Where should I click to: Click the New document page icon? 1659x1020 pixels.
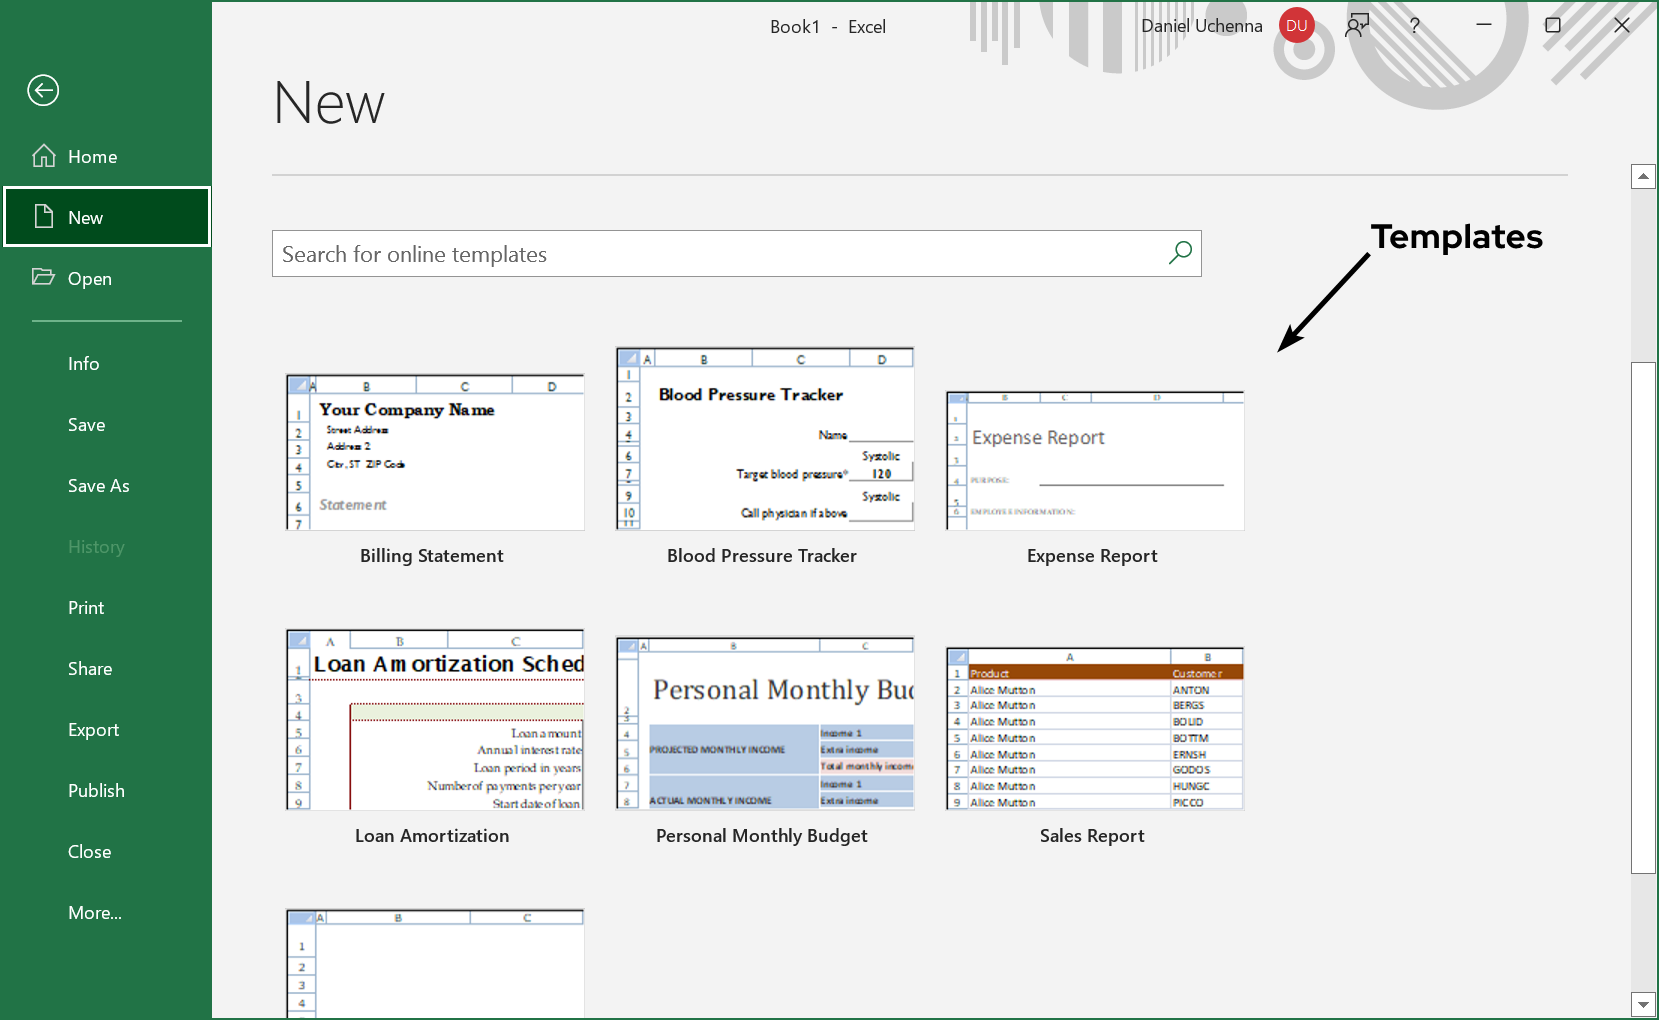click(x=44, y=216)
